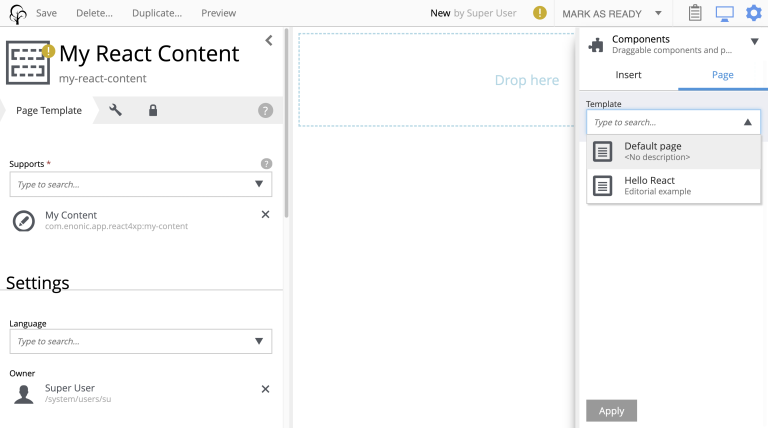
Task: Click the page template content-type icon
Action: point(28,62)
